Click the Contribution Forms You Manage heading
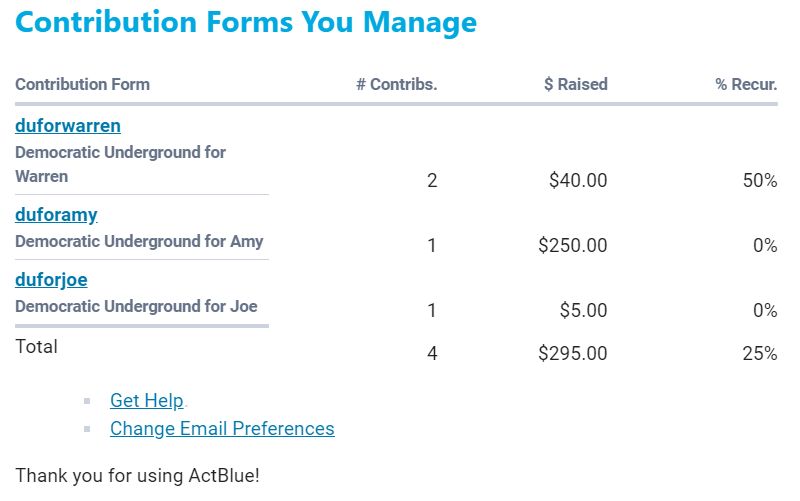 pyautogui.click(x=246, y=22)
